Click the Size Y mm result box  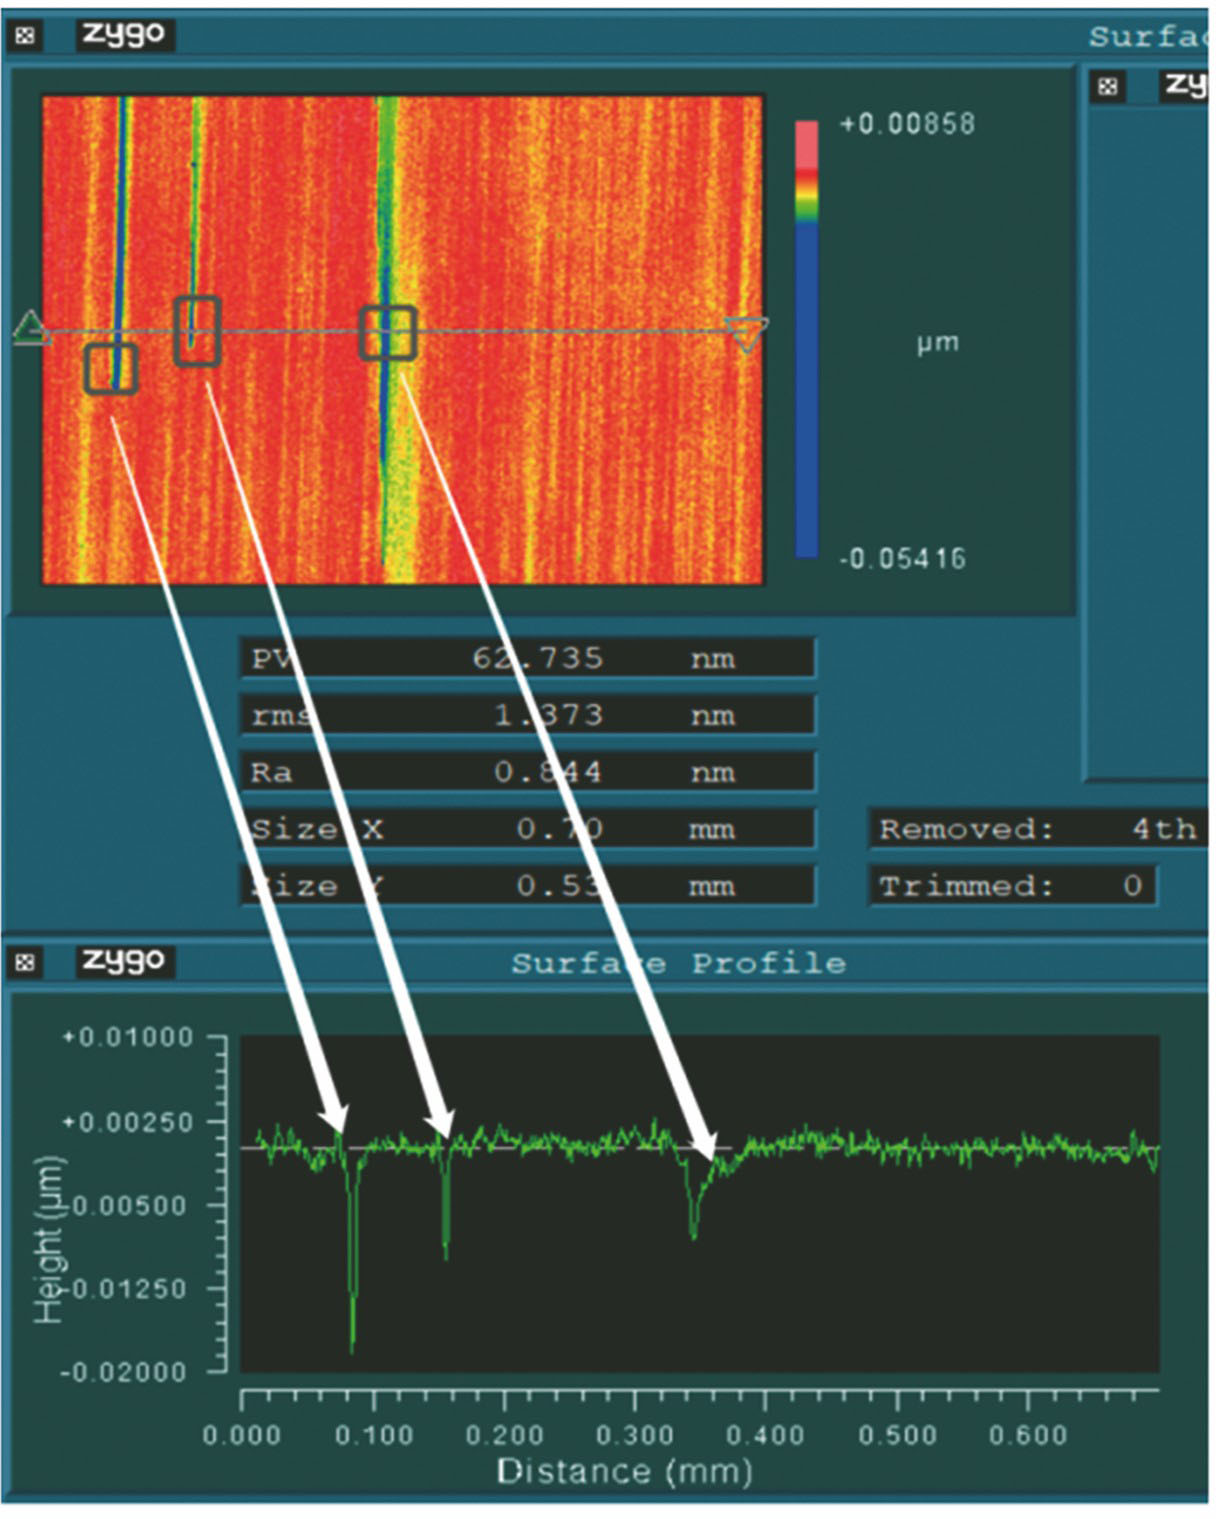(x=527, y=886)
